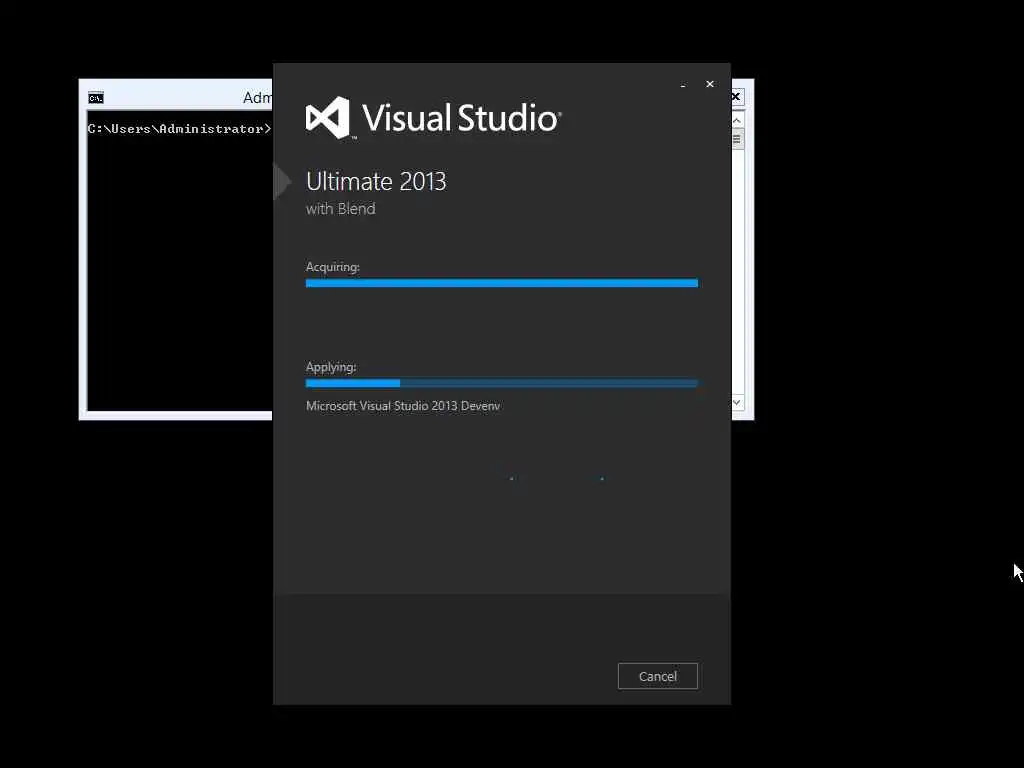The height and width of the screenshot is (768, 1024).
Task: Click the Command Prompt scroll down arrow
Action: click(737, 402)
